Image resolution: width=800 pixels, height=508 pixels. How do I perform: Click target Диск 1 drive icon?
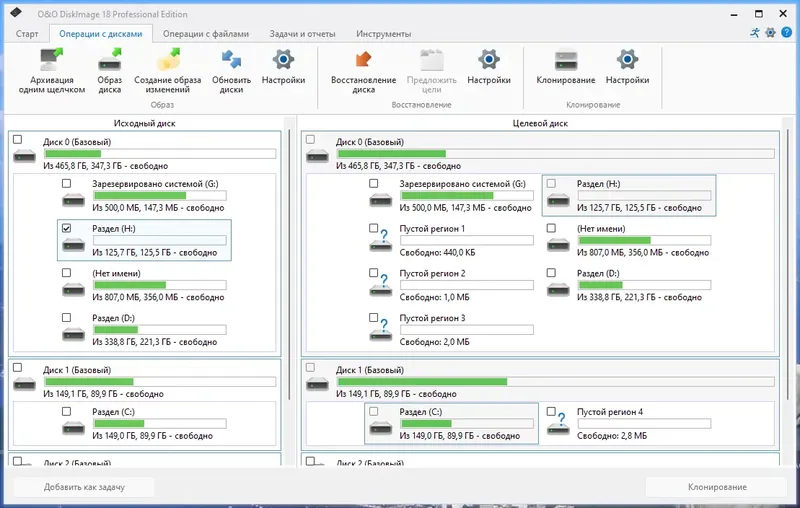[317, 384]
